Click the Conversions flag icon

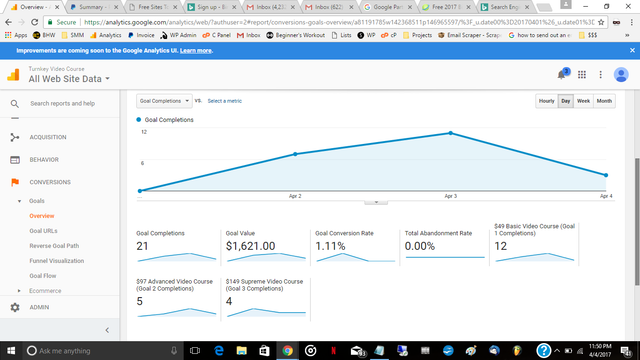coord(15,182)
